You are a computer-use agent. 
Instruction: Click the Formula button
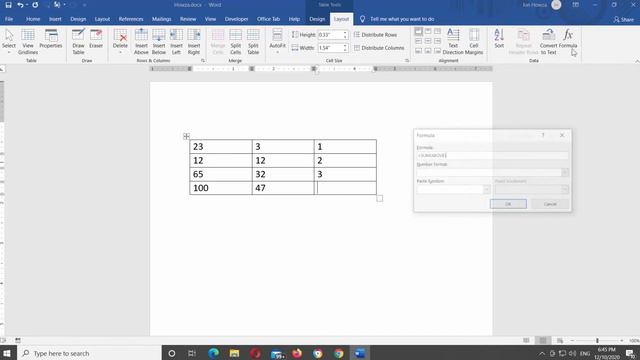[568, 39]
